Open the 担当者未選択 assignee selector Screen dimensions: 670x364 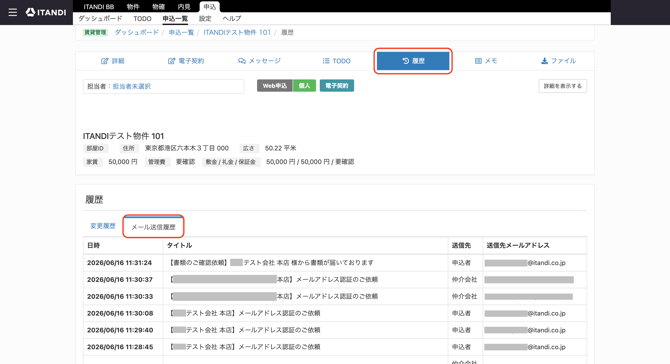(132, 86)
